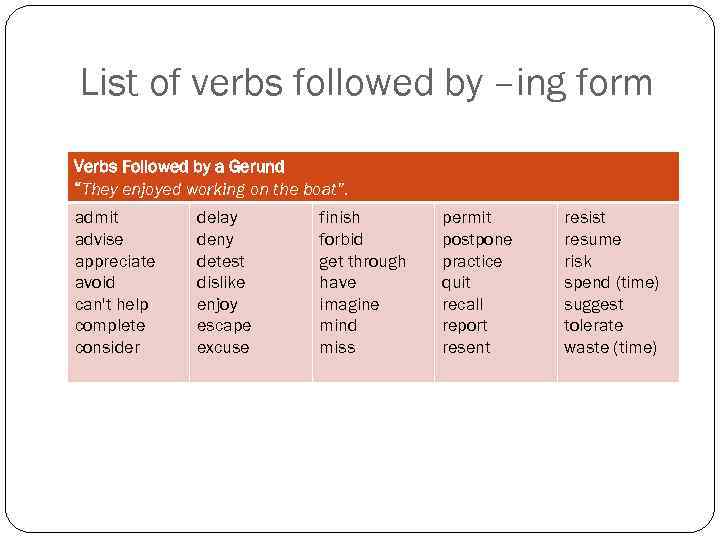This screenshot has width=720, height=540.
Task: Click on 'can't help' in the table
Action: [x=111, y=304]
